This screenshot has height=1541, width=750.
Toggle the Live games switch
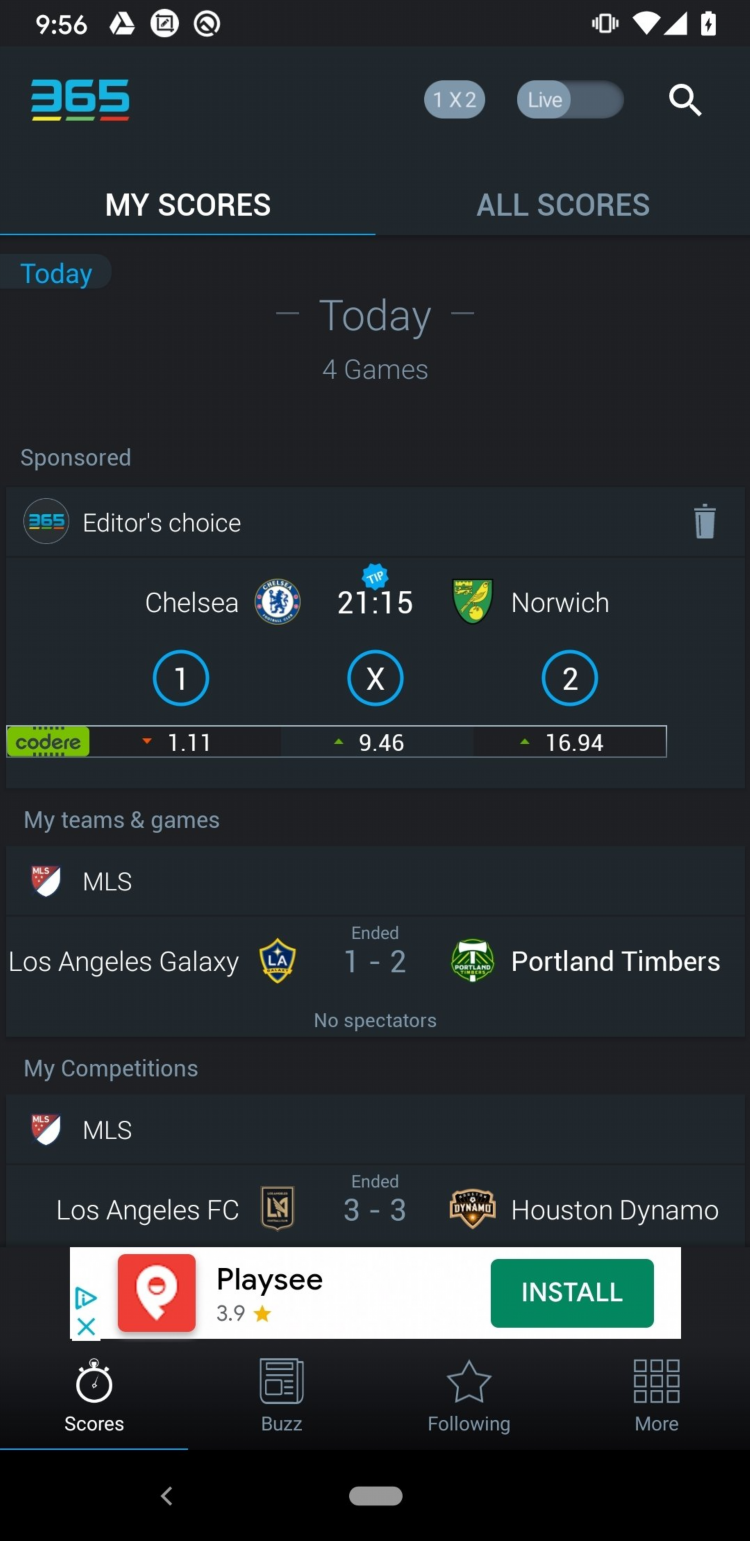click(570, 100)
